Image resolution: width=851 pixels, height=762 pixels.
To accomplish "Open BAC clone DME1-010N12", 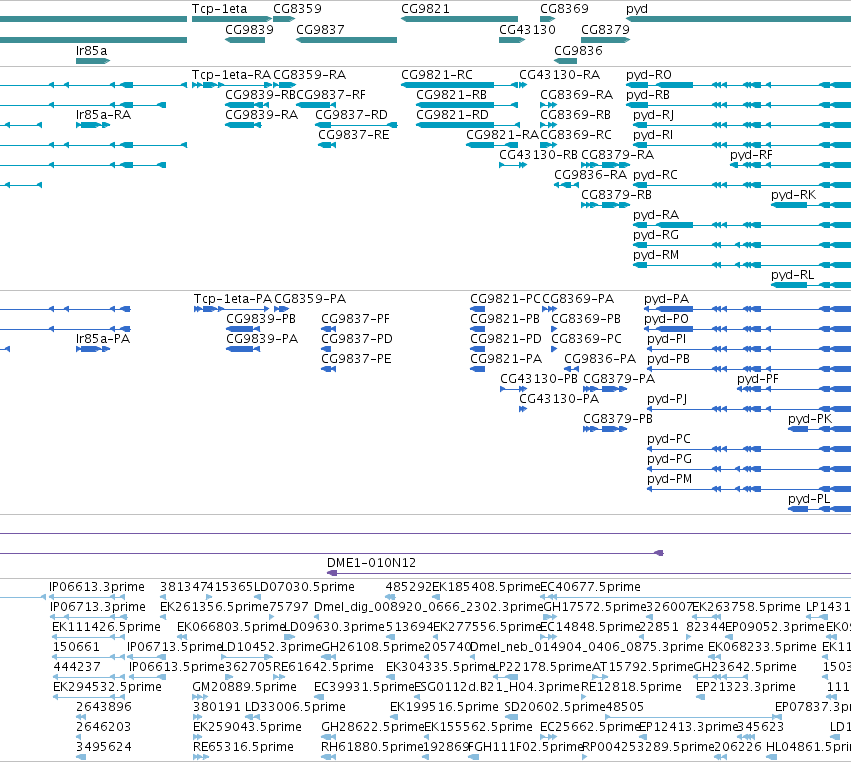I will [x=371, y=563].
